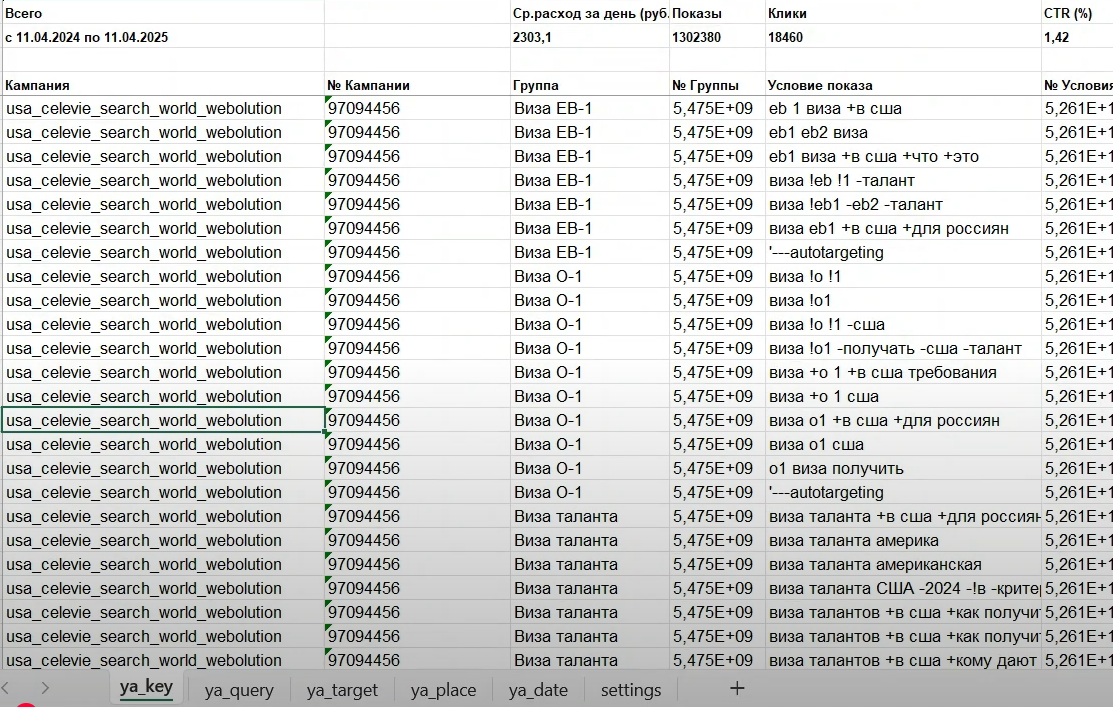The width and height of the screenshot is (1113, 707).
Task: Click 5,475E+09 in the виза о1 сша row
Action: click(x=717, y=445)
